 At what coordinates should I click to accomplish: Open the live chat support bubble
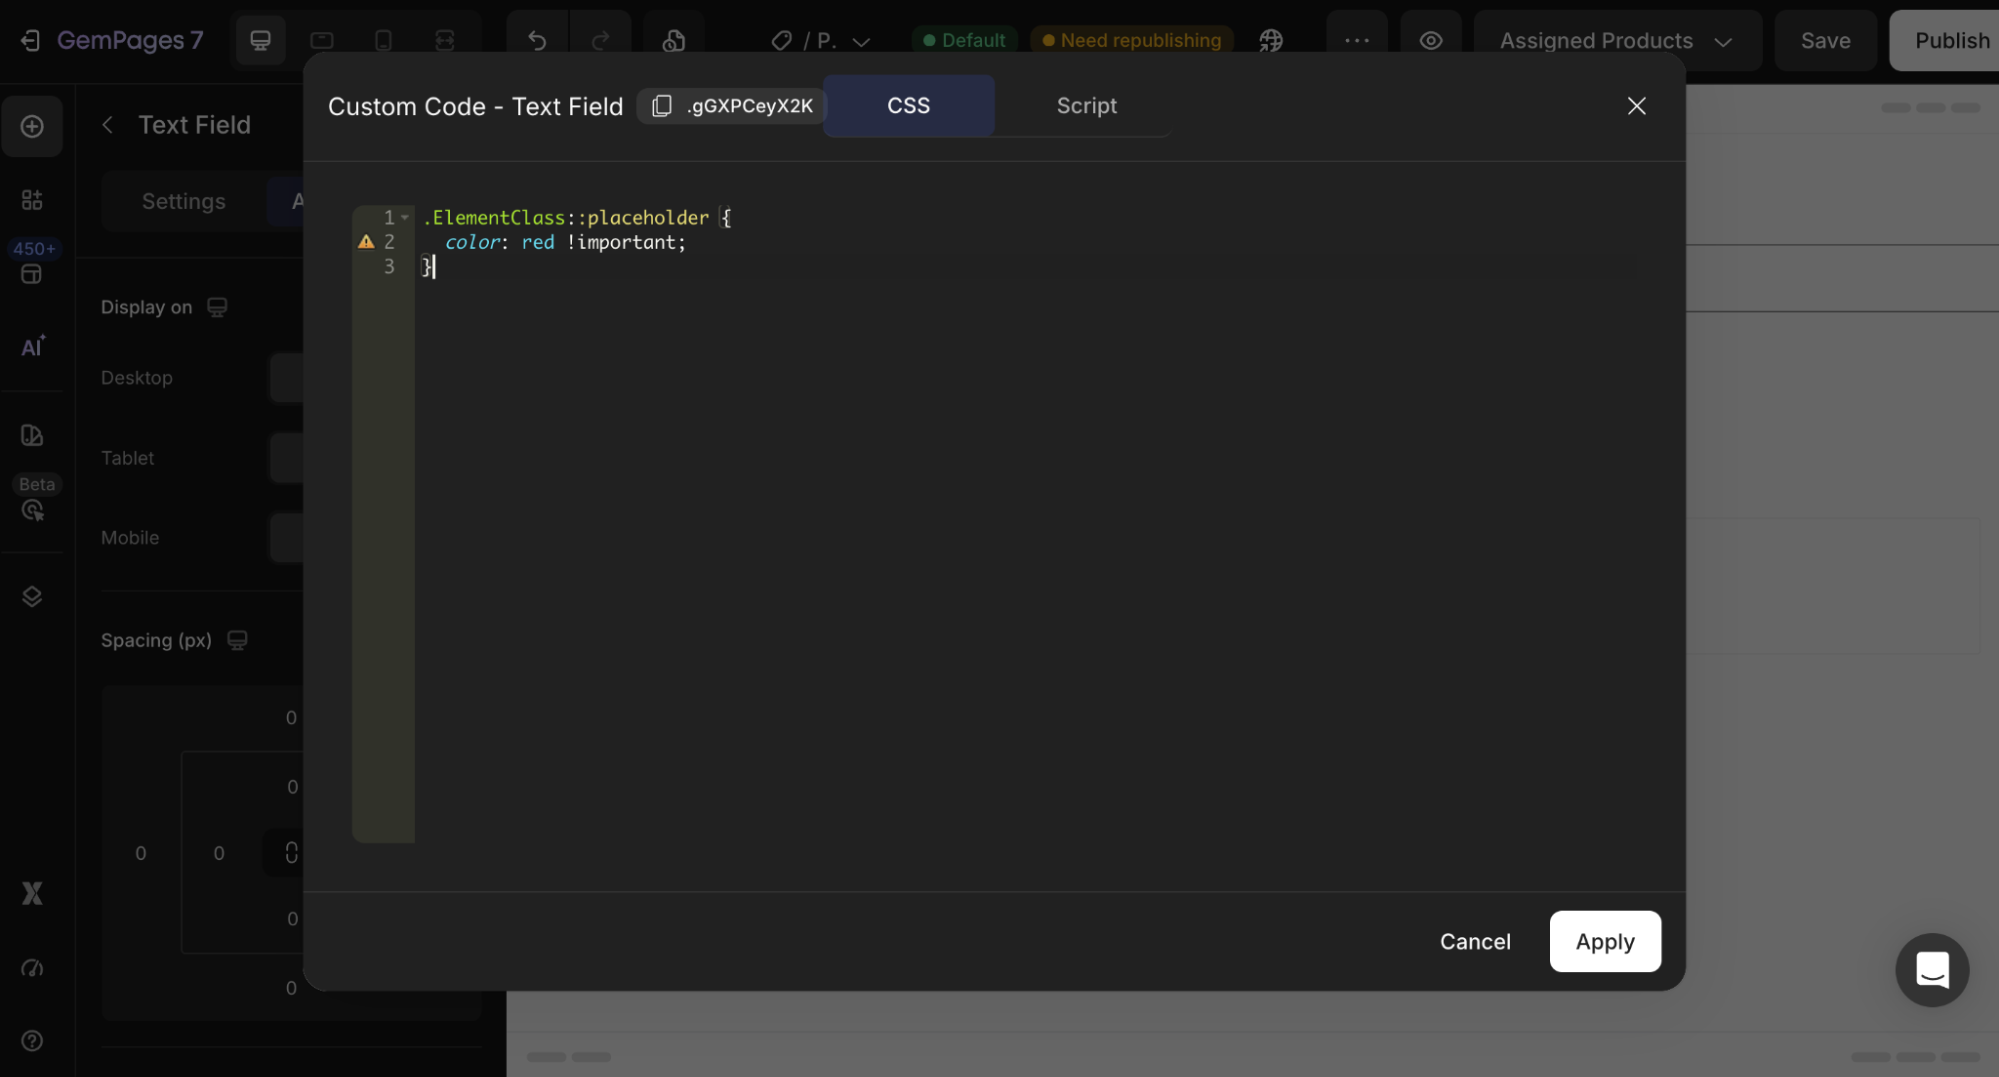click(1931, 969)
